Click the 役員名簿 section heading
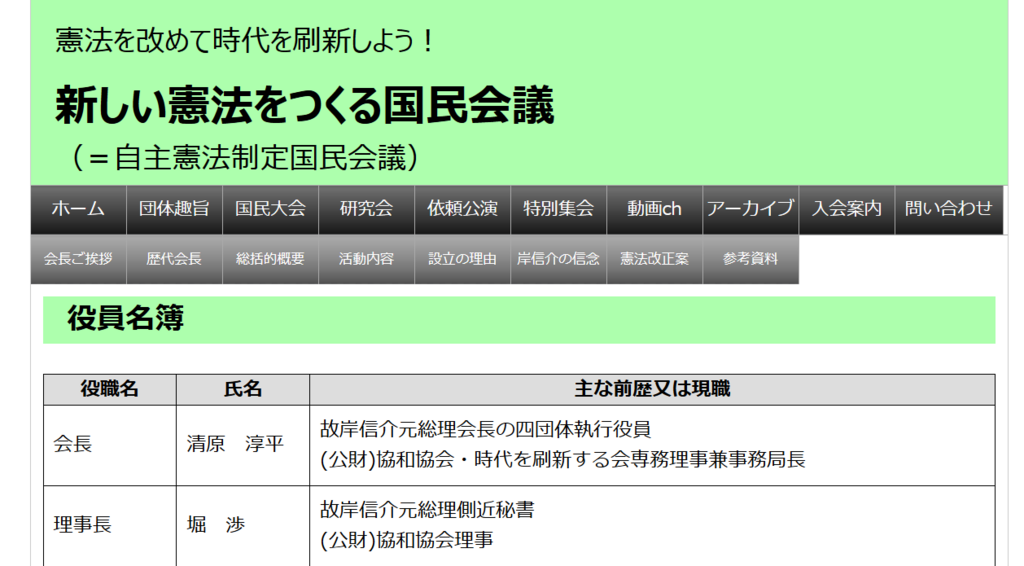The image size is (1024, 566). [x=125, y=319]
